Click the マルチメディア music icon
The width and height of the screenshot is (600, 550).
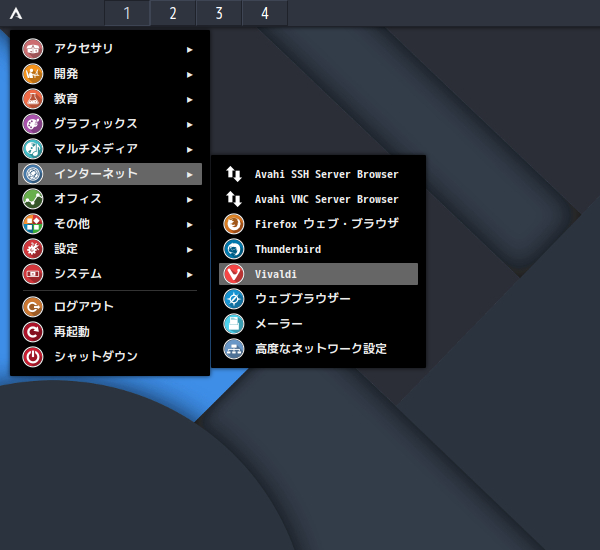pyautogui.click(x=33, y=149)
